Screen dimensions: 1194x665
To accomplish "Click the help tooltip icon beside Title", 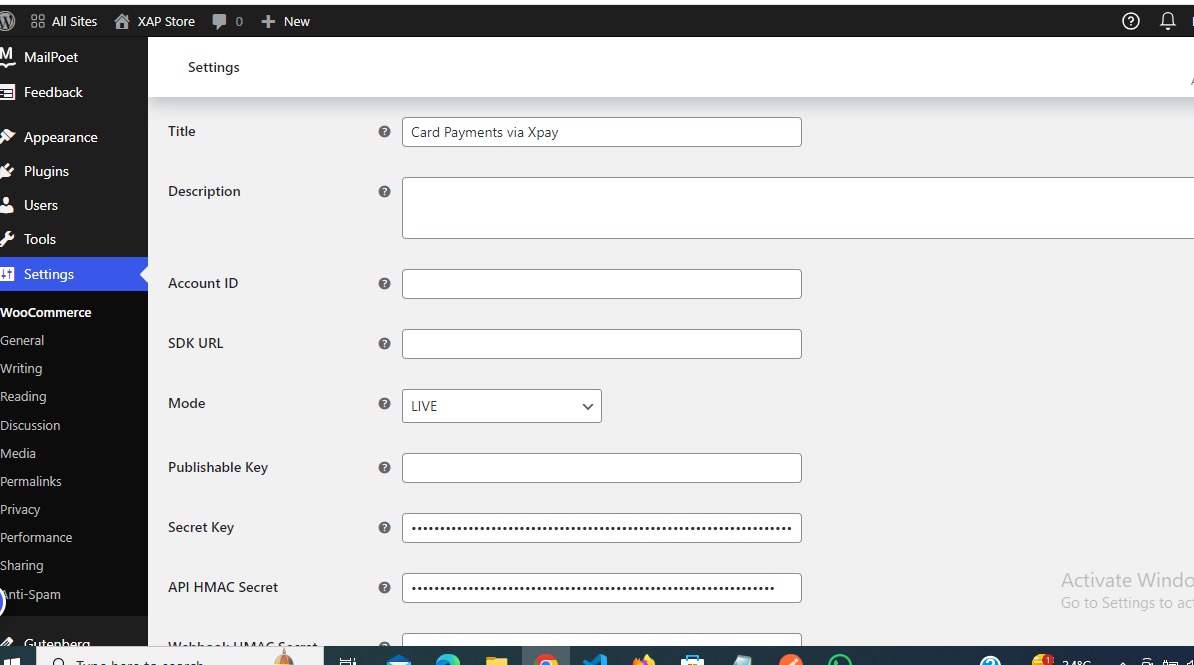I will [x=384, y=131].
